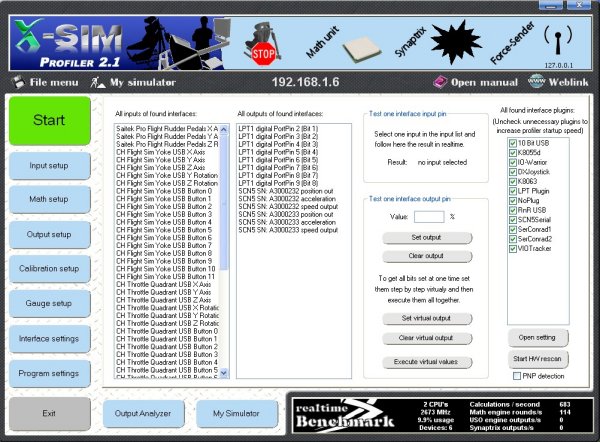Uncheck the SerConrad2 plugin

coord(513,239)
